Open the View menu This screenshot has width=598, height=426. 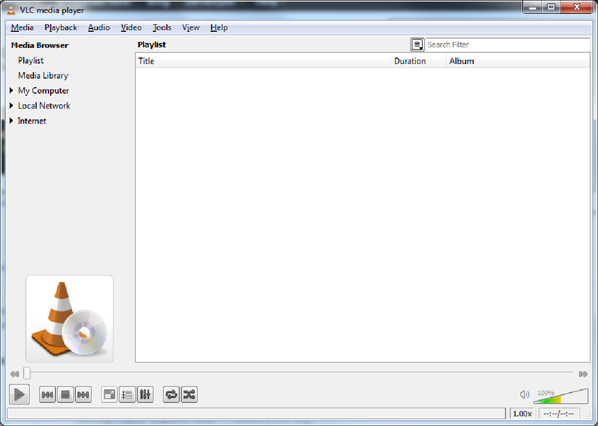point(191,27)
